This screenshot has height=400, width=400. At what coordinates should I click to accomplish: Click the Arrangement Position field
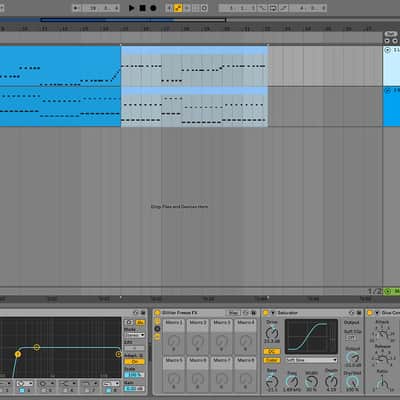[101, 8]
